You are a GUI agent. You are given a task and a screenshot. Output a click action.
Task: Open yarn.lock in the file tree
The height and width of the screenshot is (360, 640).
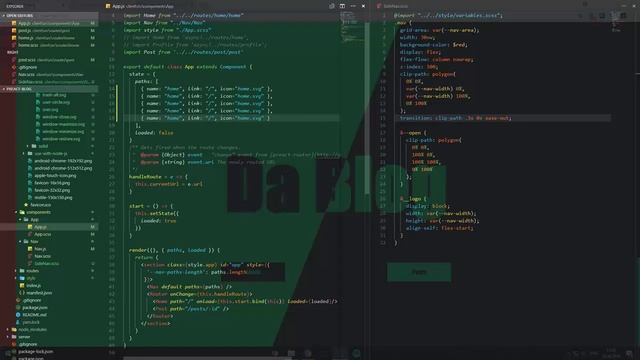31,322
